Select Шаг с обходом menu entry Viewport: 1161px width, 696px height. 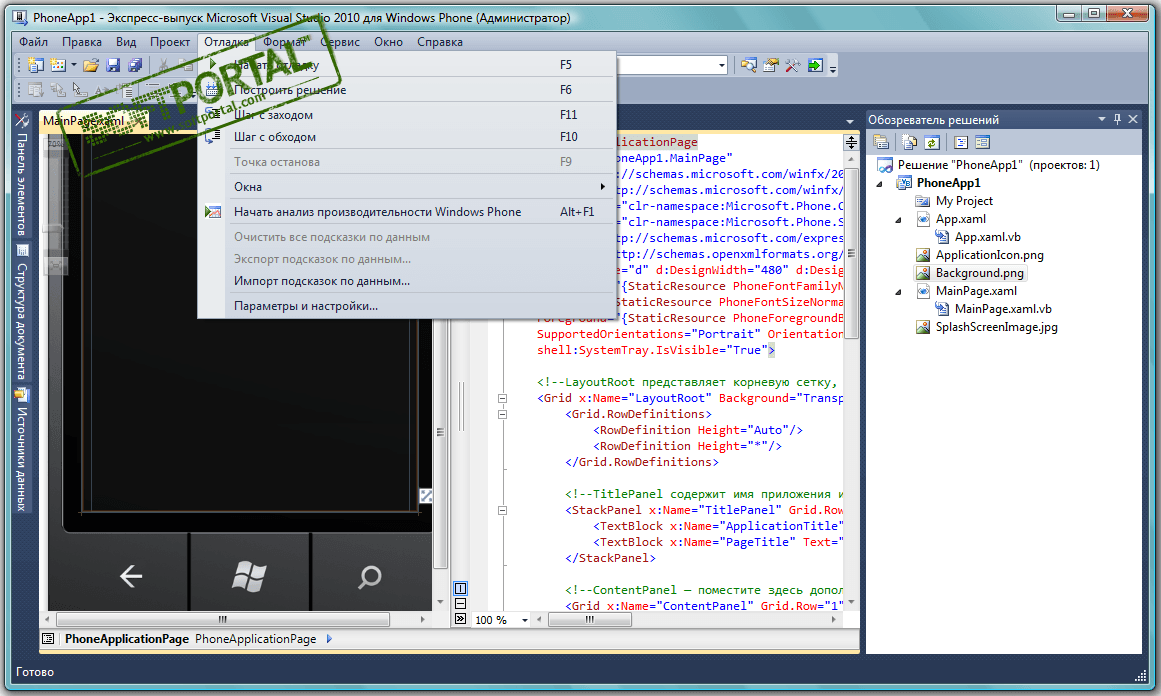(407, 137)
